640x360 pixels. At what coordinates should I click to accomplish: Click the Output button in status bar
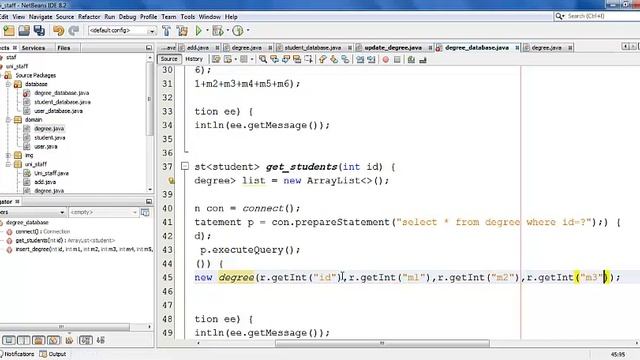53,354
